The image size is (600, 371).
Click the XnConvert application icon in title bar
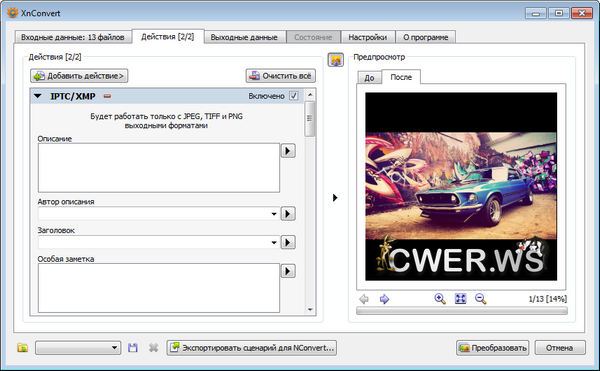tap(12, 13)
